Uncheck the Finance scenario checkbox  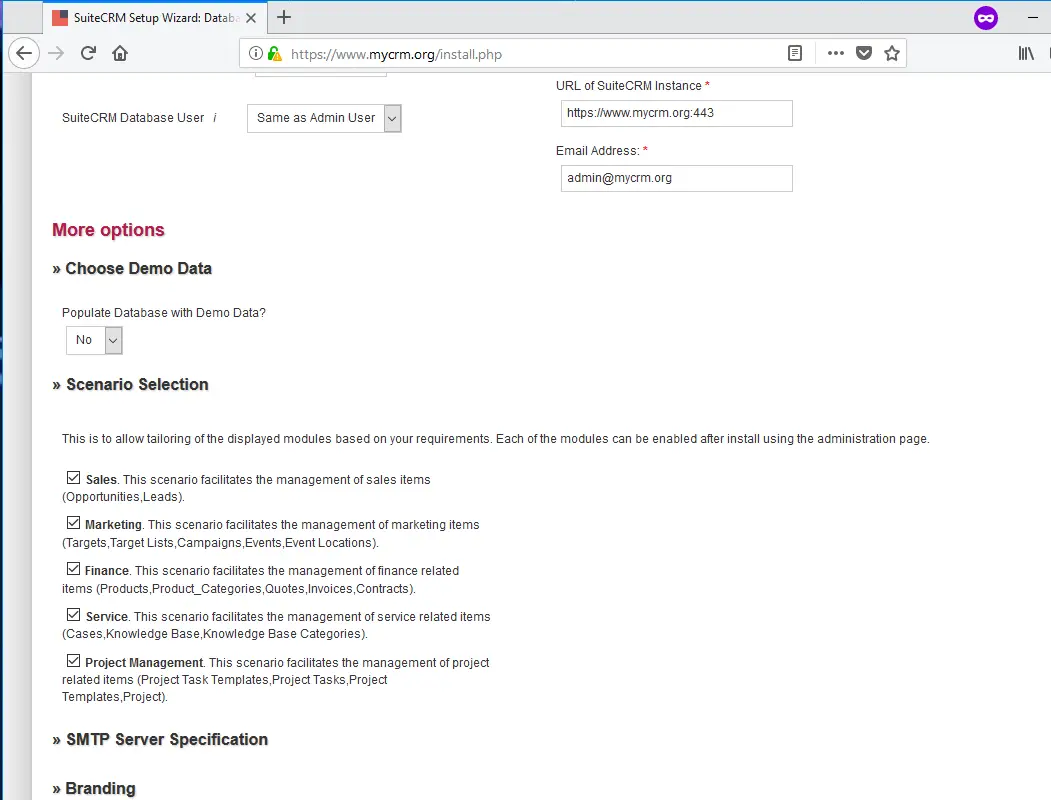(x=74, y=569)
